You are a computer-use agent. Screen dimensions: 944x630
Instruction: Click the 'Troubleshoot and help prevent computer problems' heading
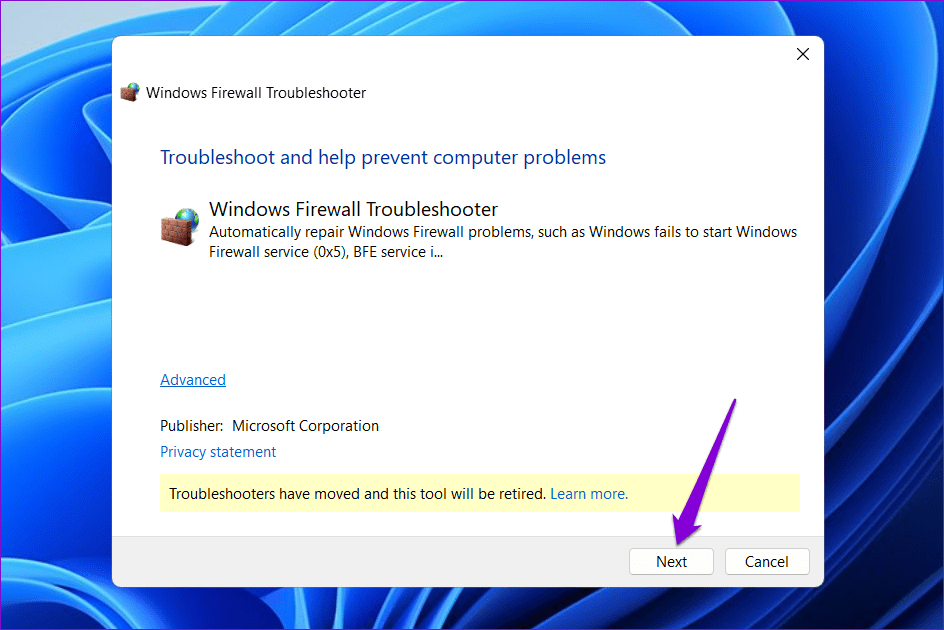click(x=383, y=157)
